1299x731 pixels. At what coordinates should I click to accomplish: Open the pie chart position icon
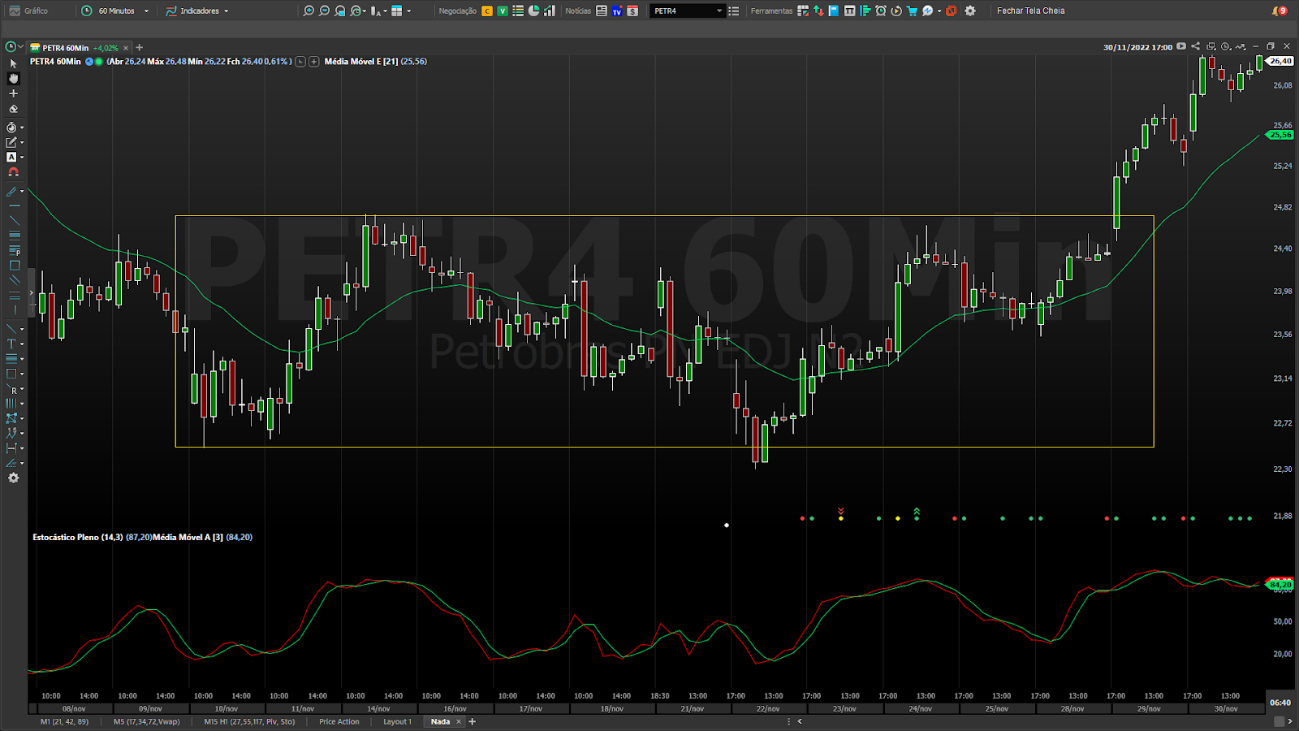click(x=533, y=11)
